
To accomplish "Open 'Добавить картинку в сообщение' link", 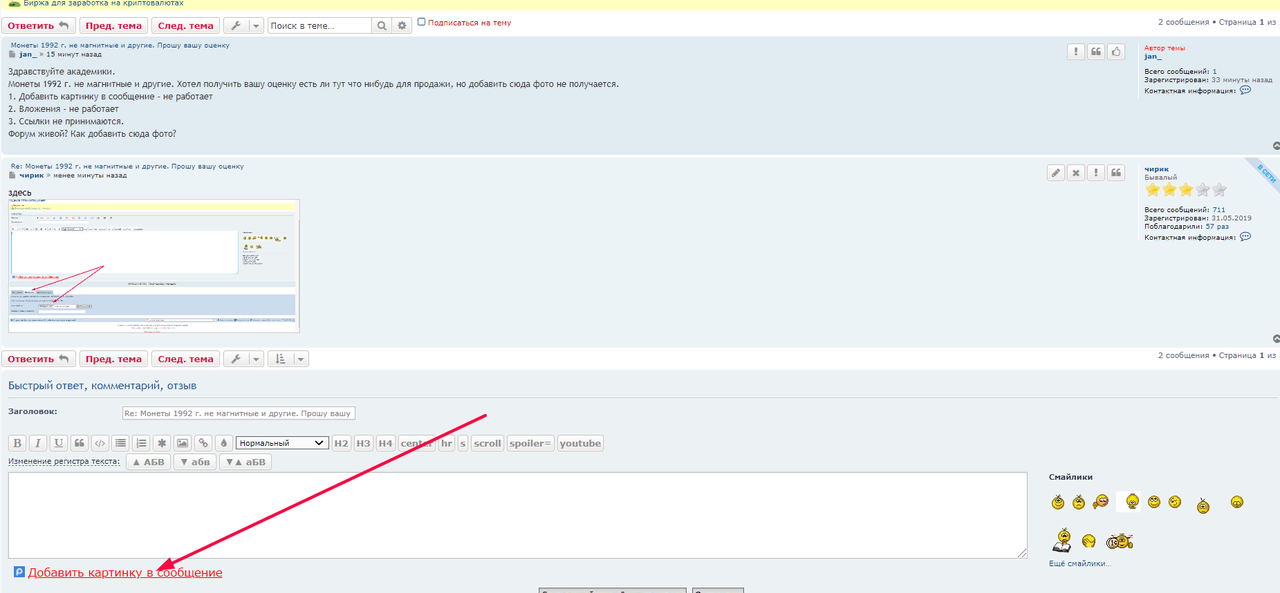I will point(125,572).
